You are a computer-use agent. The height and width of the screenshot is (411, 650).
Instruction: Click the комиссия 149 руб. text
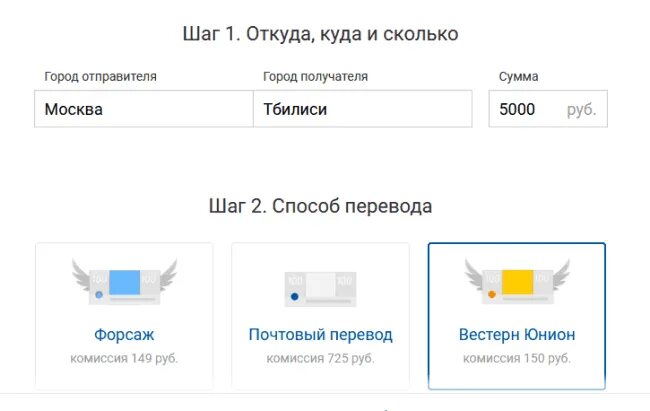tap(124, 358)
